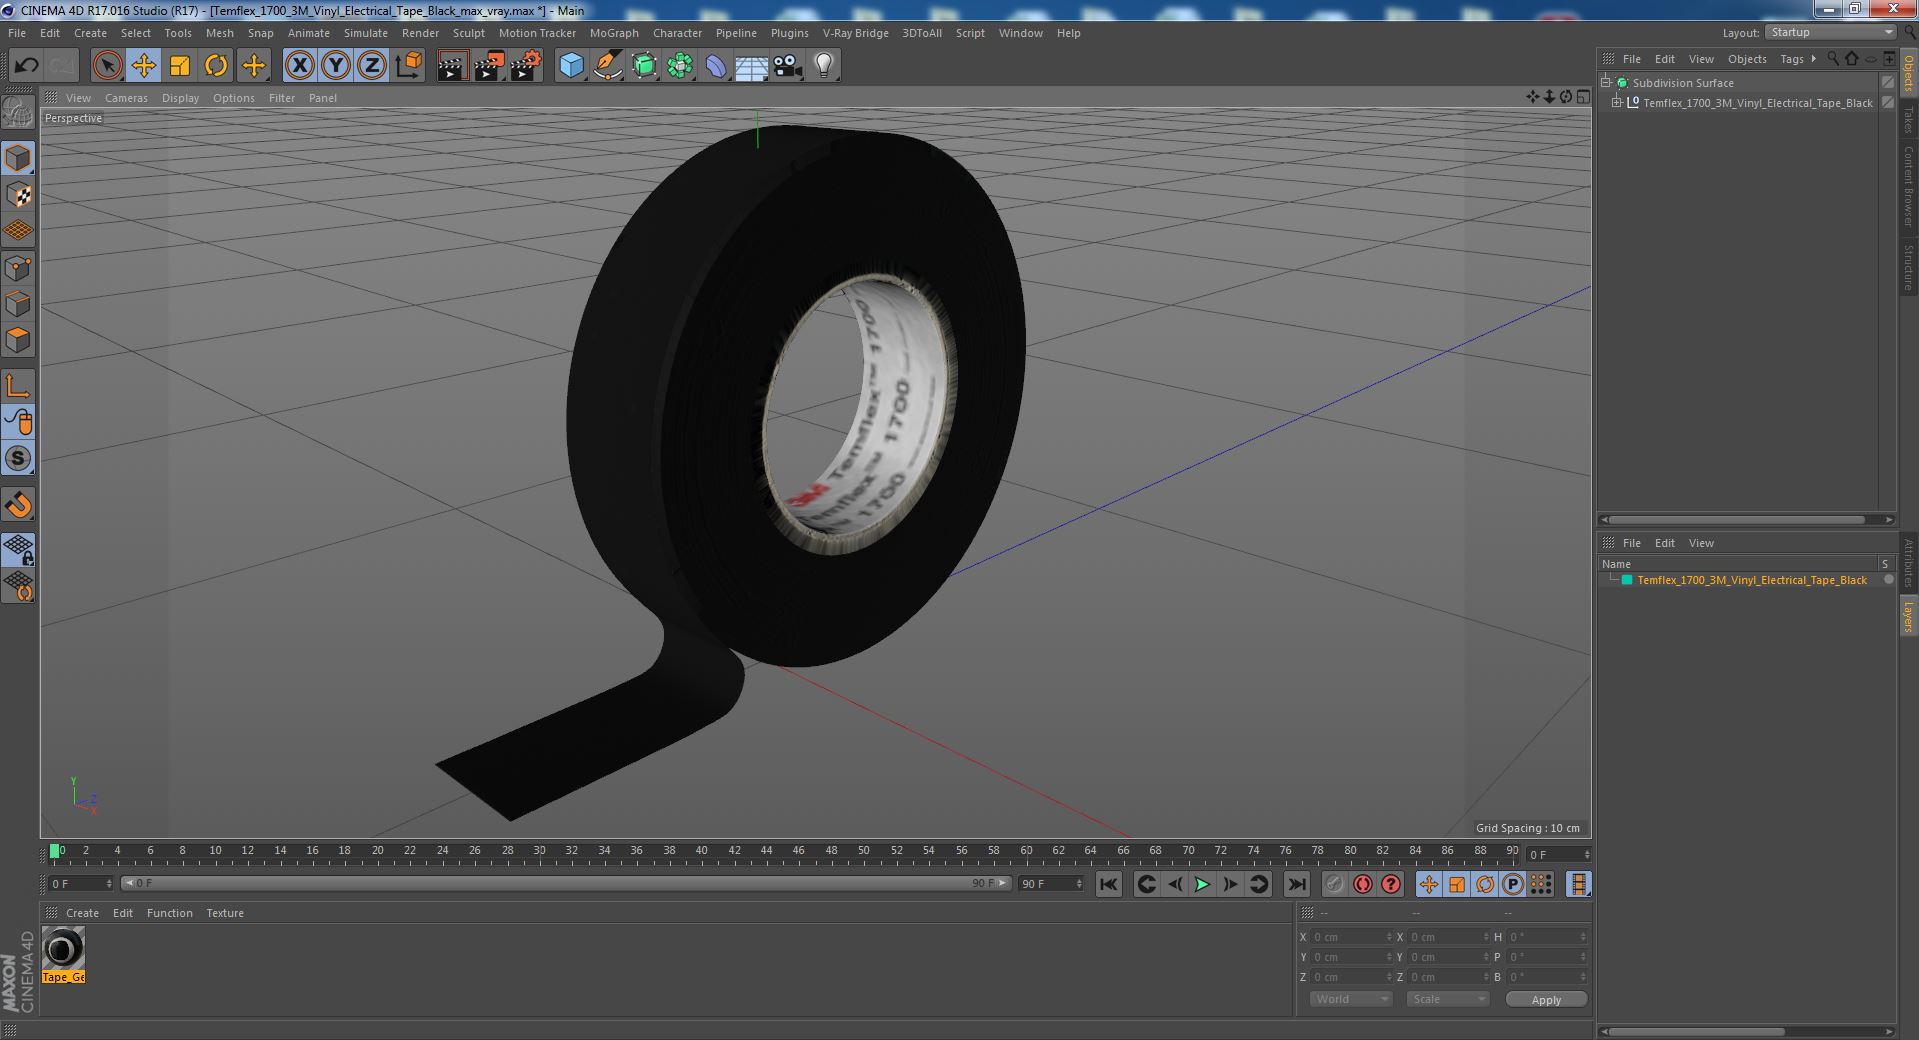Activate the Scale tool

[x=180, y=66]
